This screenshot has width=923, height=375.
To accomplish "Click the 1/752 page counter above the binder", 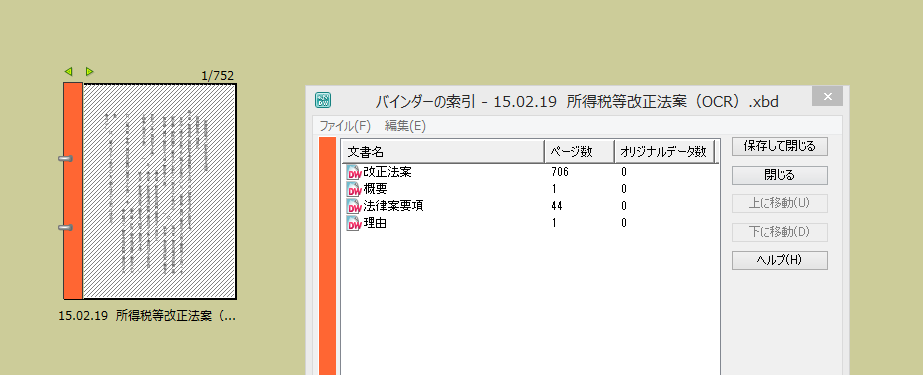I will (217, 75).
